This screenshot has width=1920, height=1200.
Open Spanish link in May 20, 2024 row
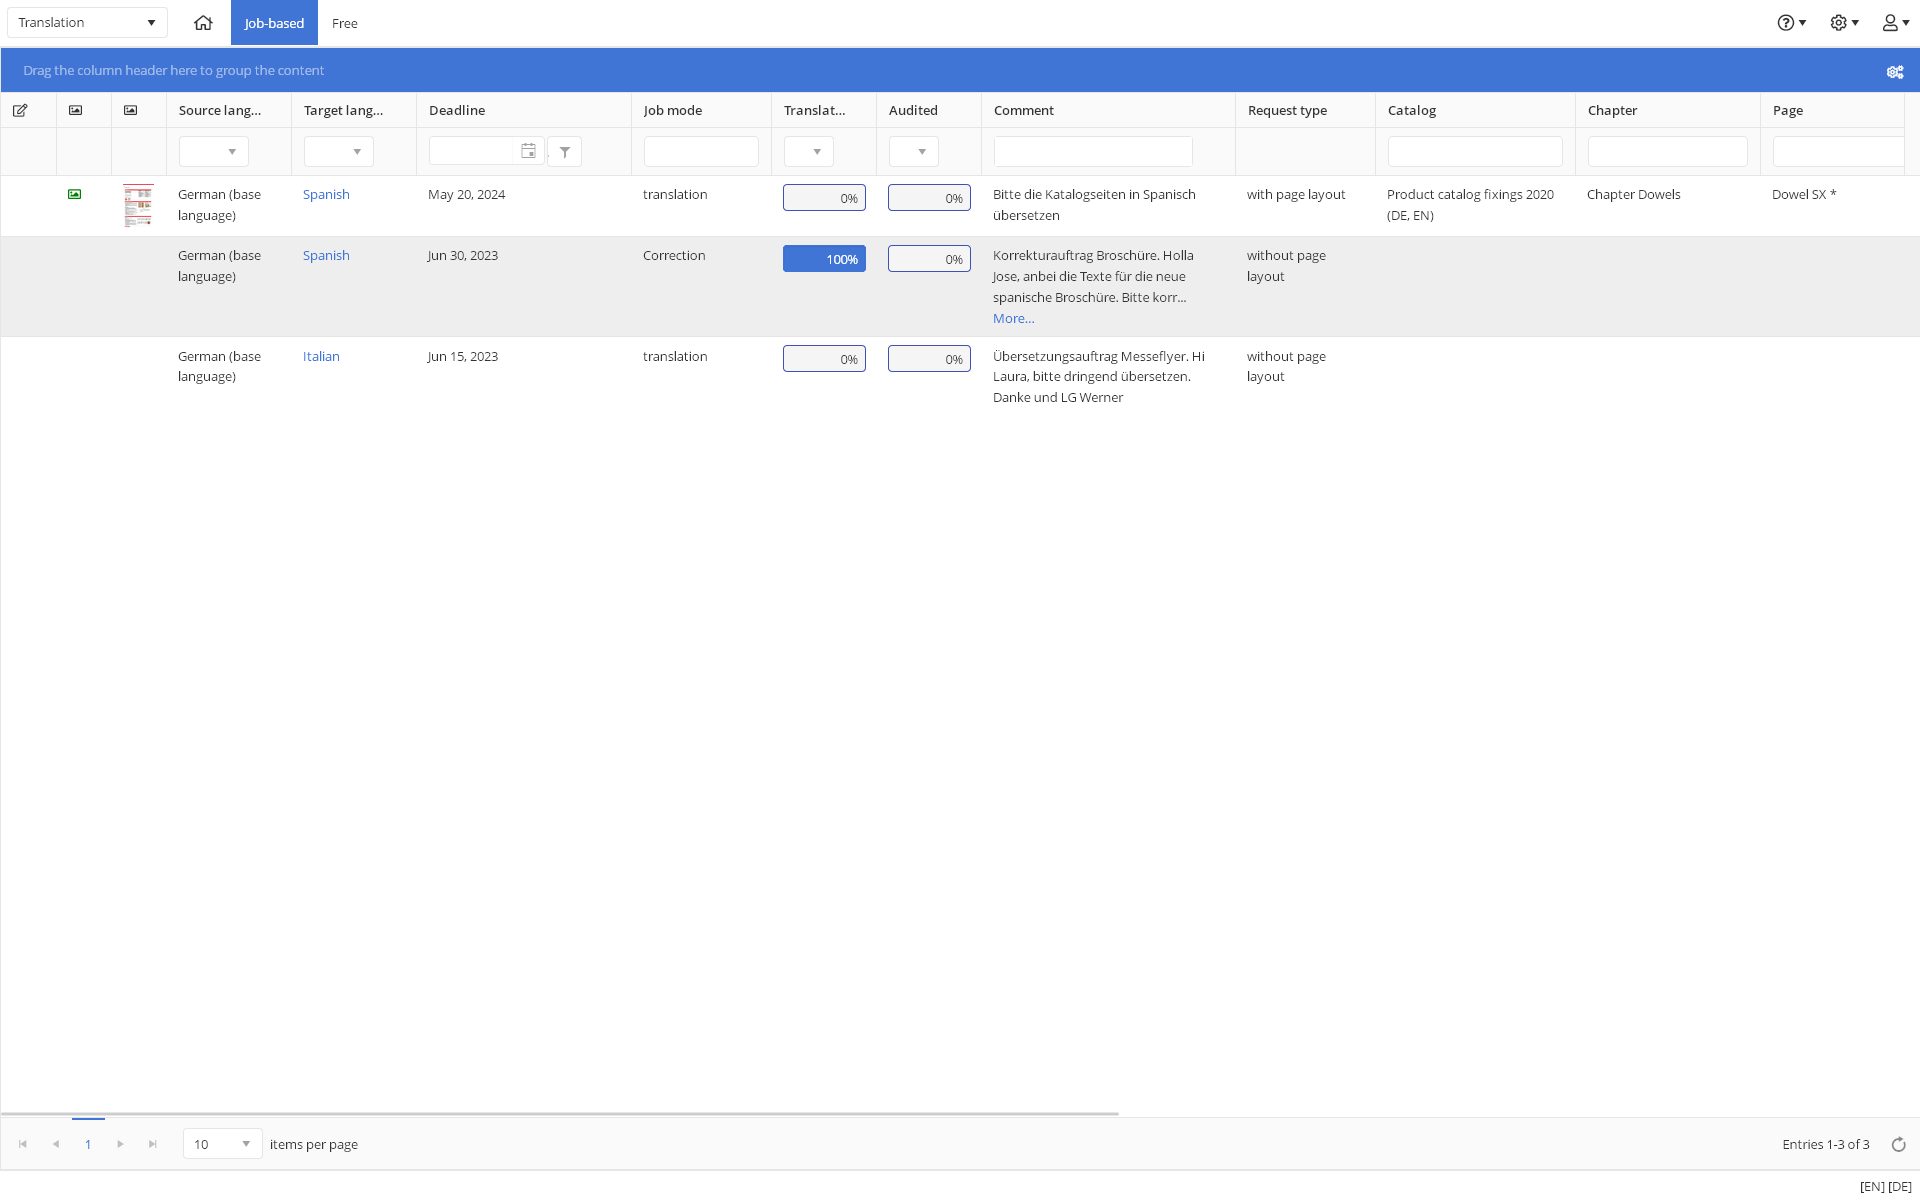[326, 194]
